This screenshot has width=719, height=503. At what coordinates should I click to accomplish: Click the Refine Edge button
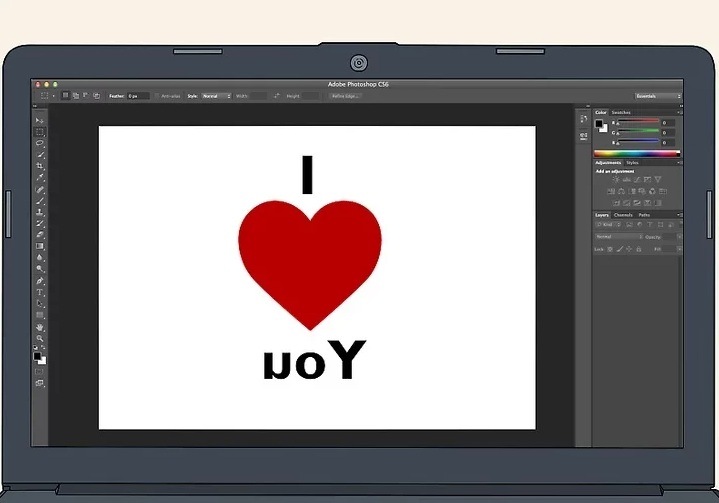[x=346, y=96]
